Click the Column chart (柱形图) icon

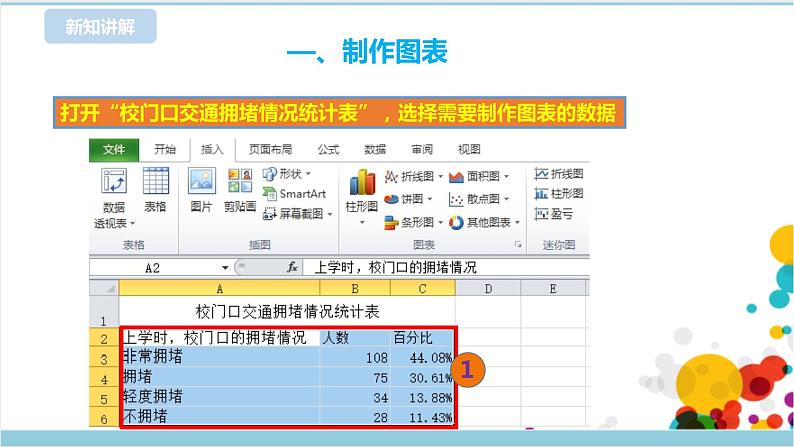pos(363,182)
